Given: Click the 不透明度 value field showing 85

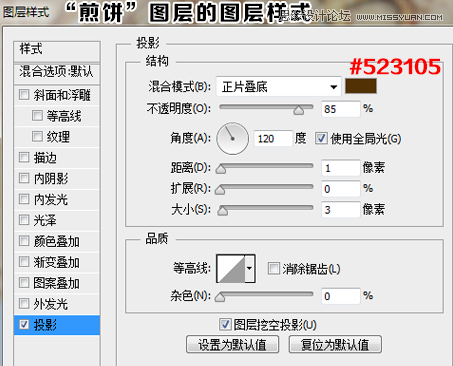Looking at the screenshot, I should click(341, 109).
